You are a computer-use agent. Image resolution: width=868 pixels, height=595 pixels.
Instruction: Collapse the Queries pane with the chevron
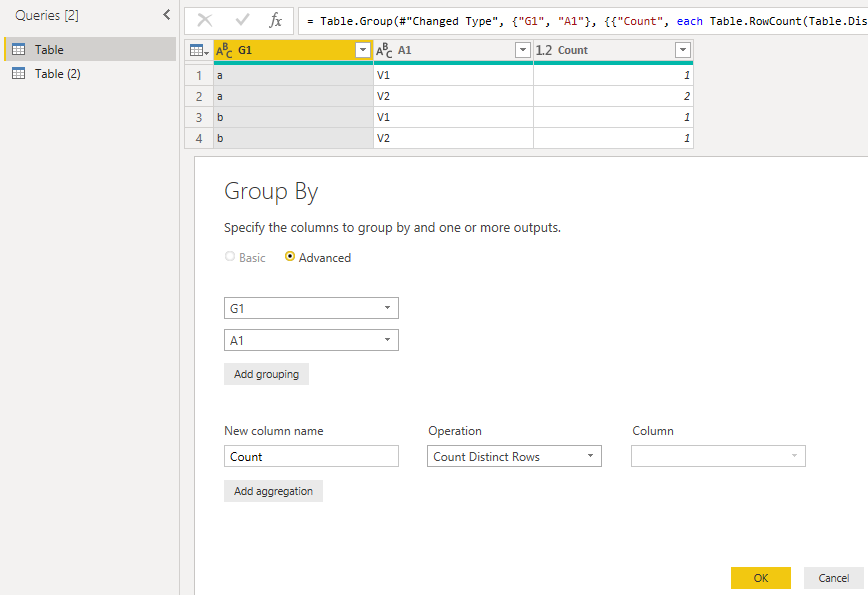pyautogui.click(x=167, y=15)
